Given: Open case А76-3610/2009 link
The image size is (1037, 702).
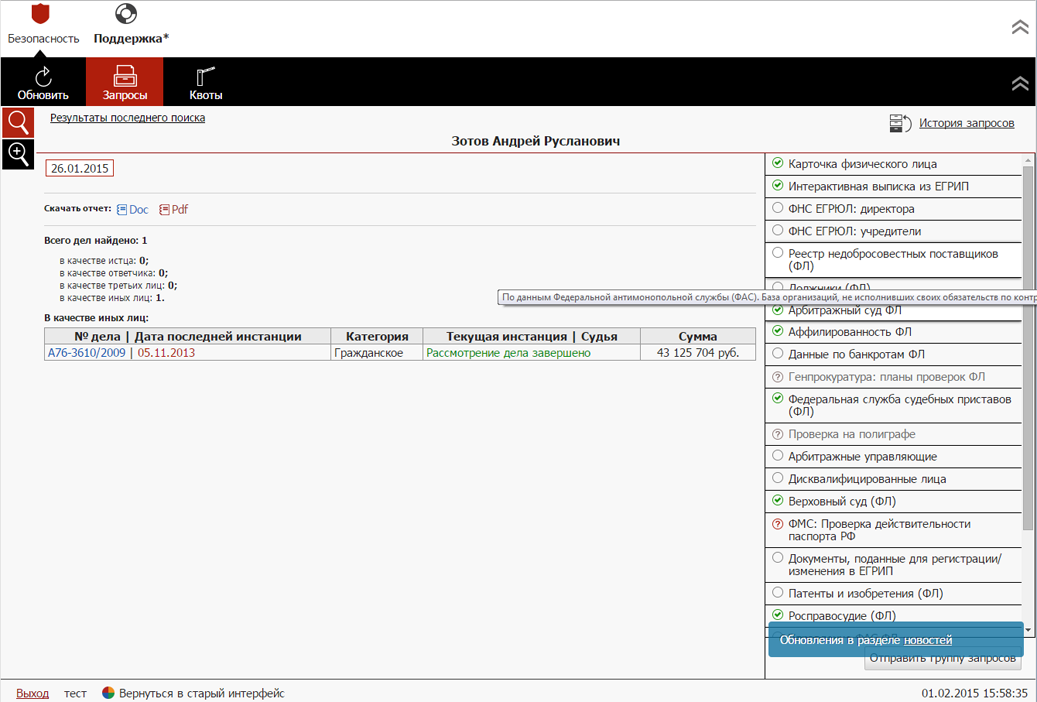Looking at the screenshot, I should pyautogui.click(x=87, y=353).
